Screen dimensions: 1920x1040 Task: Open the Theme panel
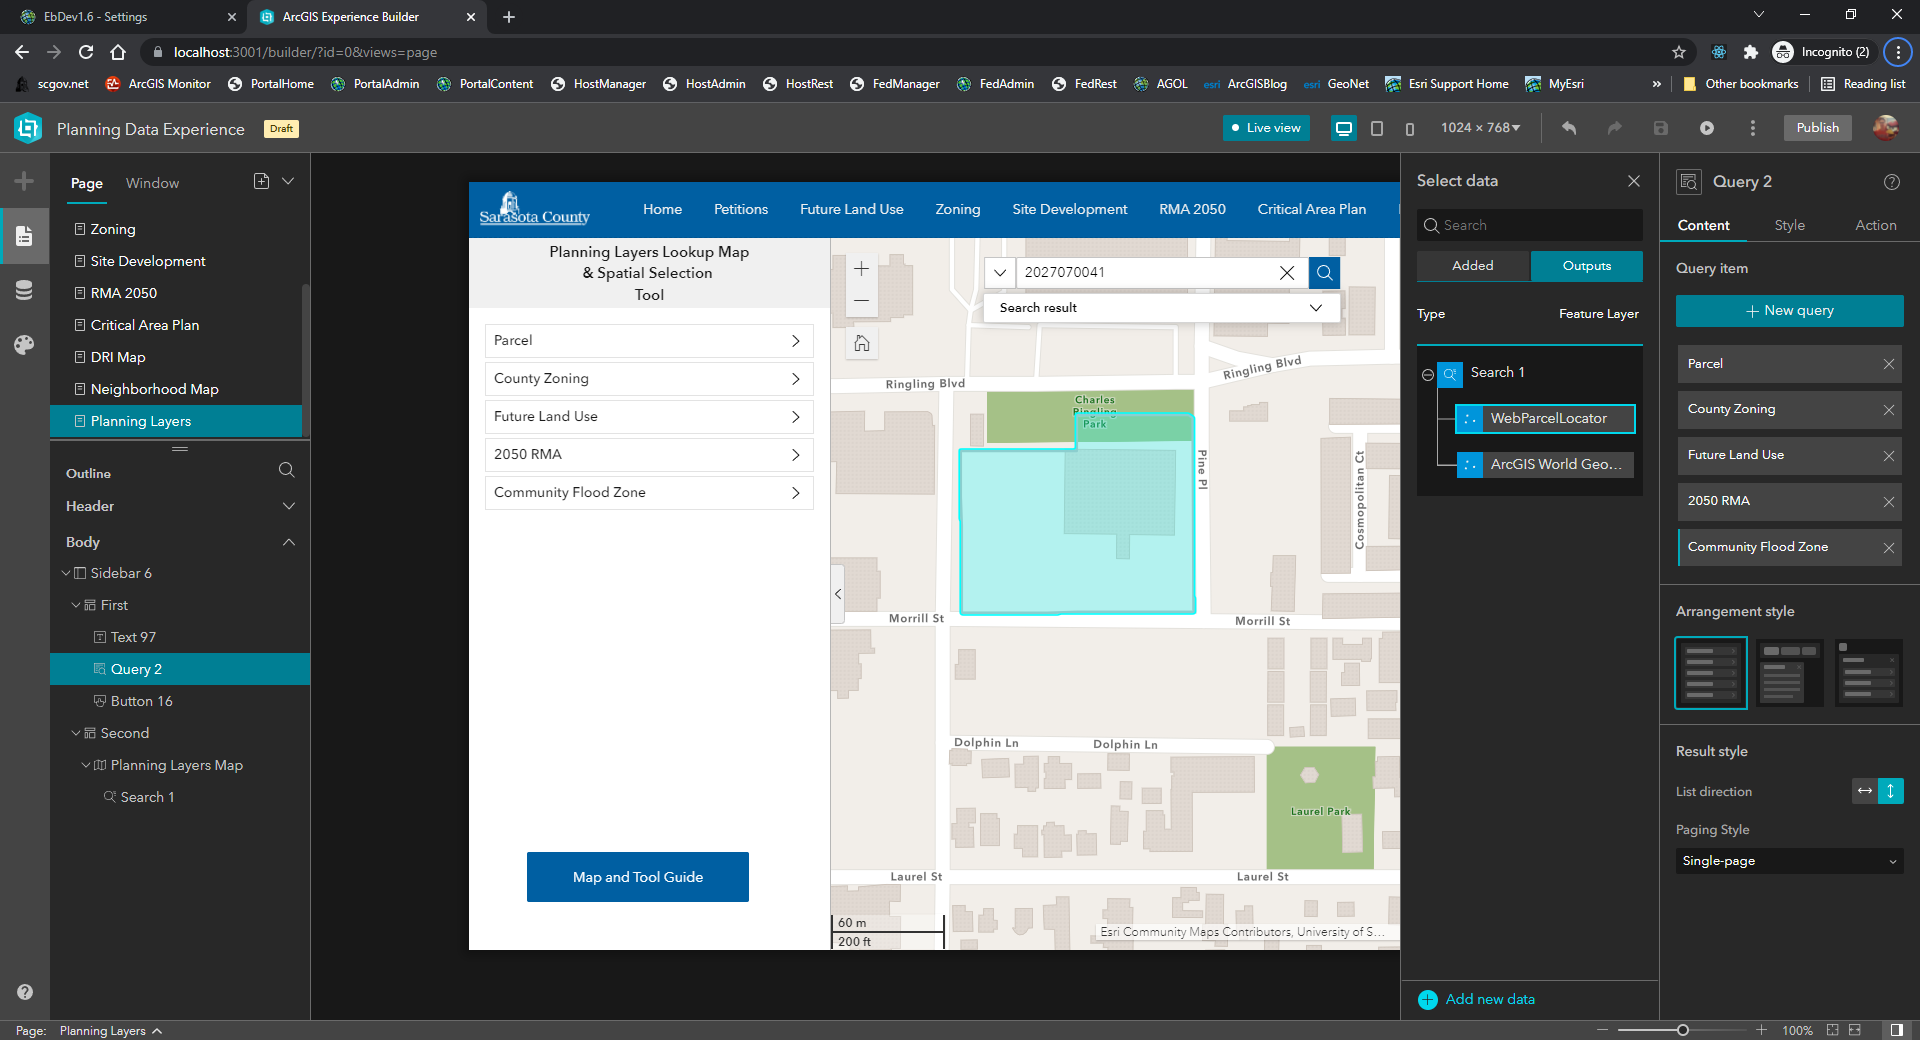click(x=22, y=345)
